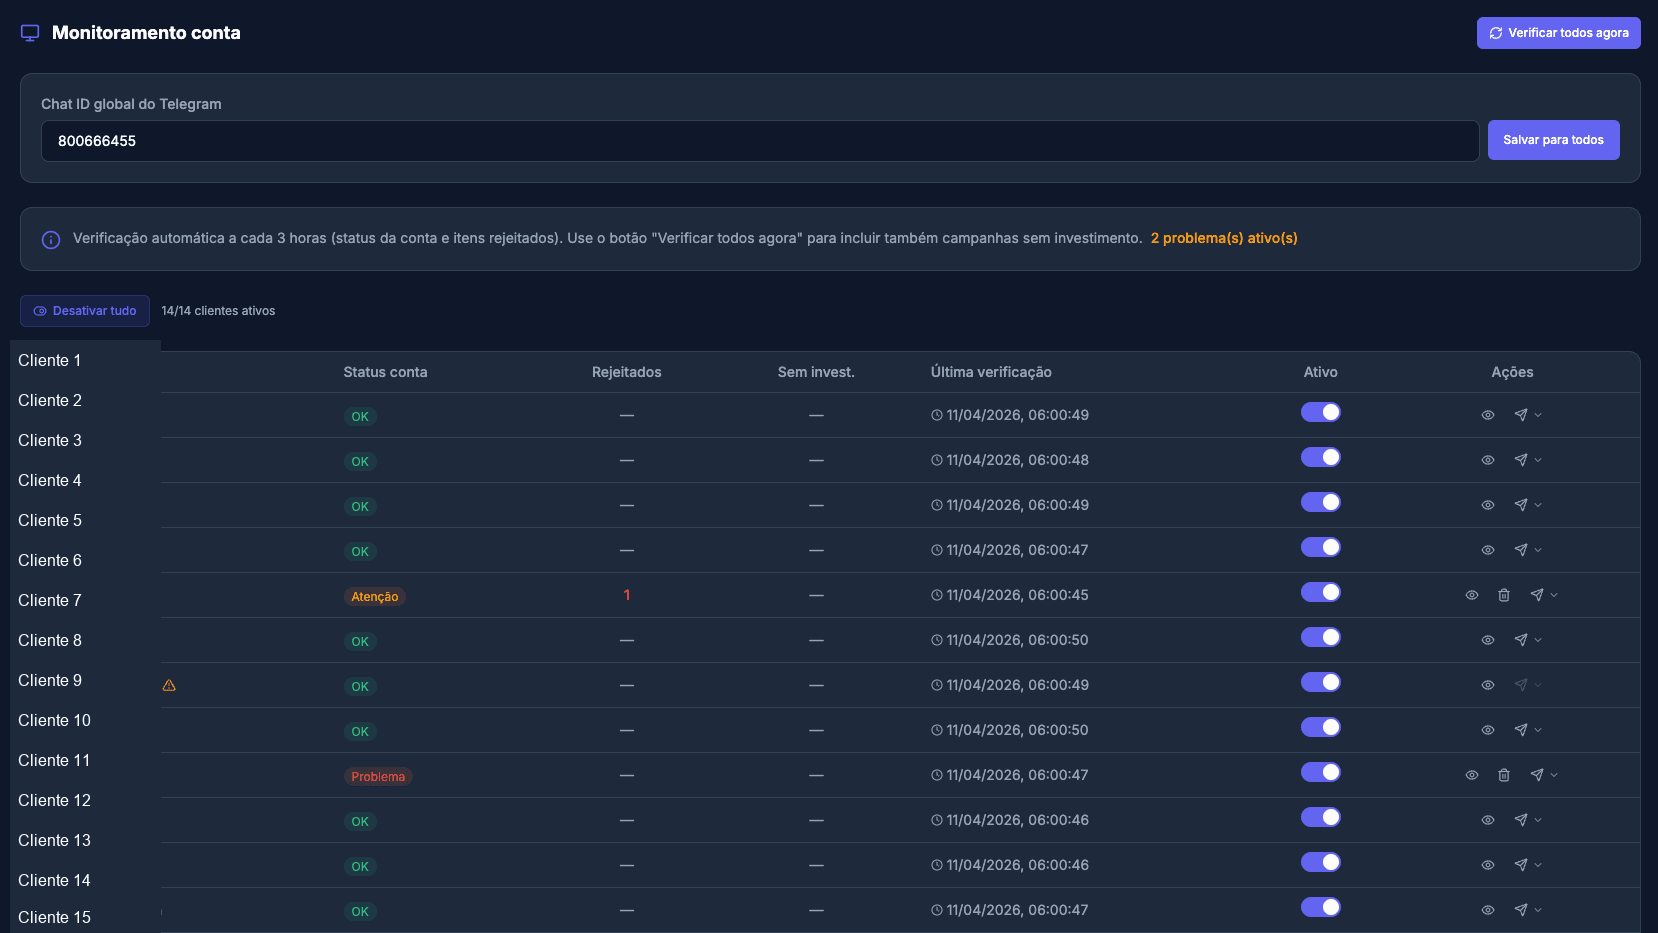Open send chevron in row just above Atenção
This screenshot has width=1658, height=933.
click(1538, 550)
